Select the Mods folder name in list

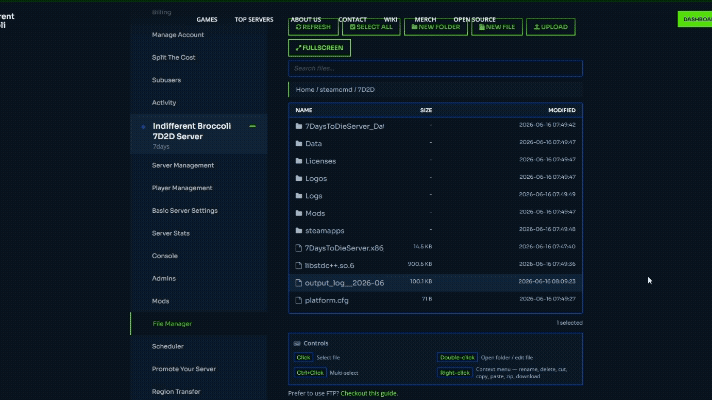[x=315, y=213]
